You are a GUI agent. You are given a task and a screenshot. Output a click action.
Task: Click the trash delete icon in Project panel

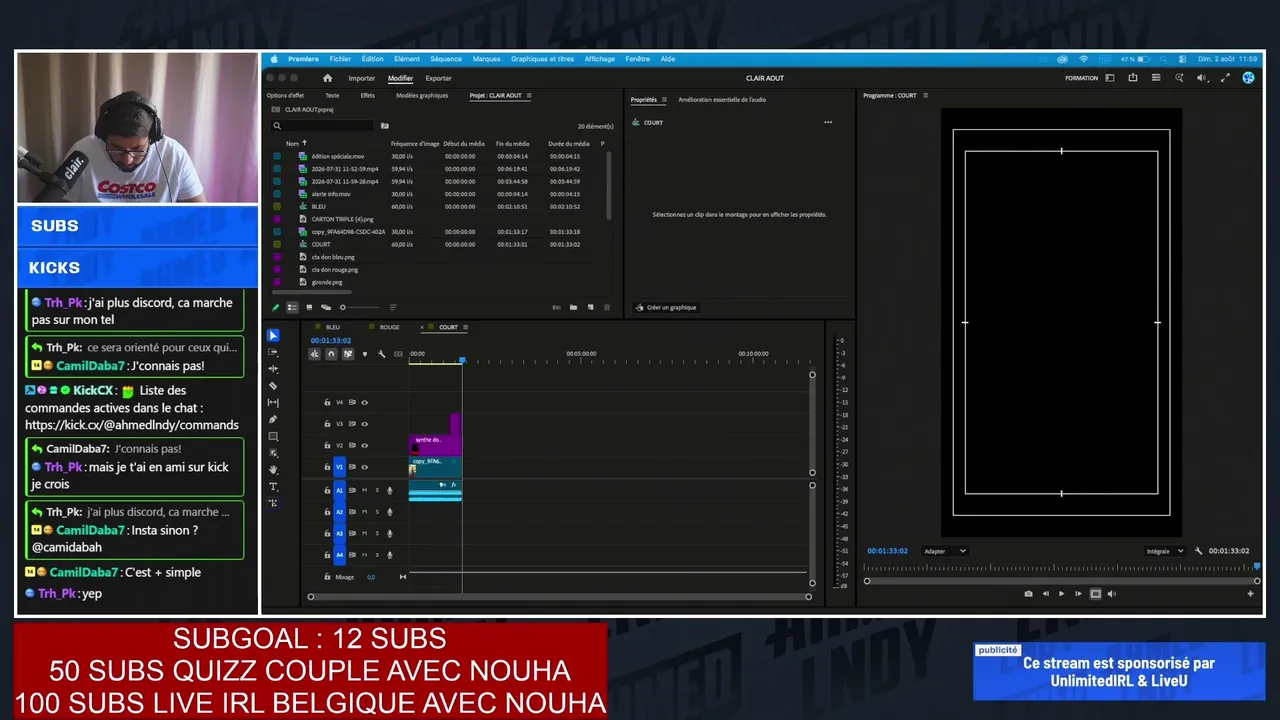tap(606, 307)
